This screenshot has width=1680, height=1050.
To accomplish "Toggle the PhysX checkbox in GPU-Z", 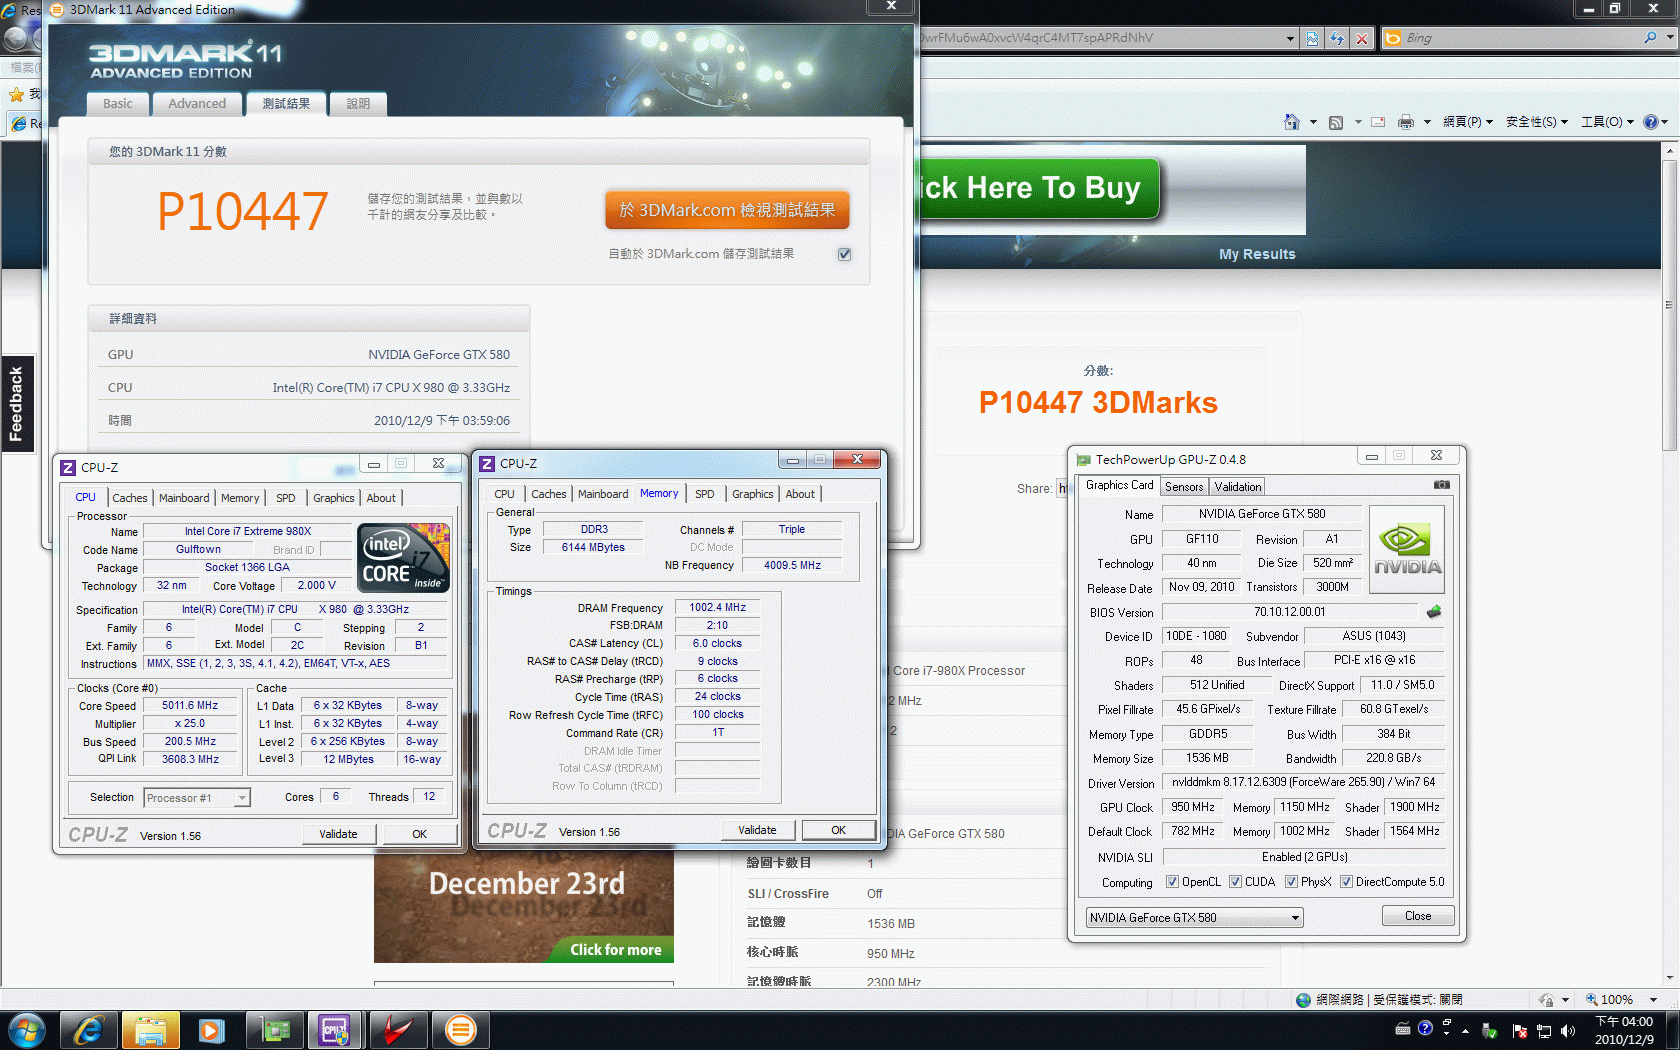I will pyautogui.click(x=1292, y=882).
